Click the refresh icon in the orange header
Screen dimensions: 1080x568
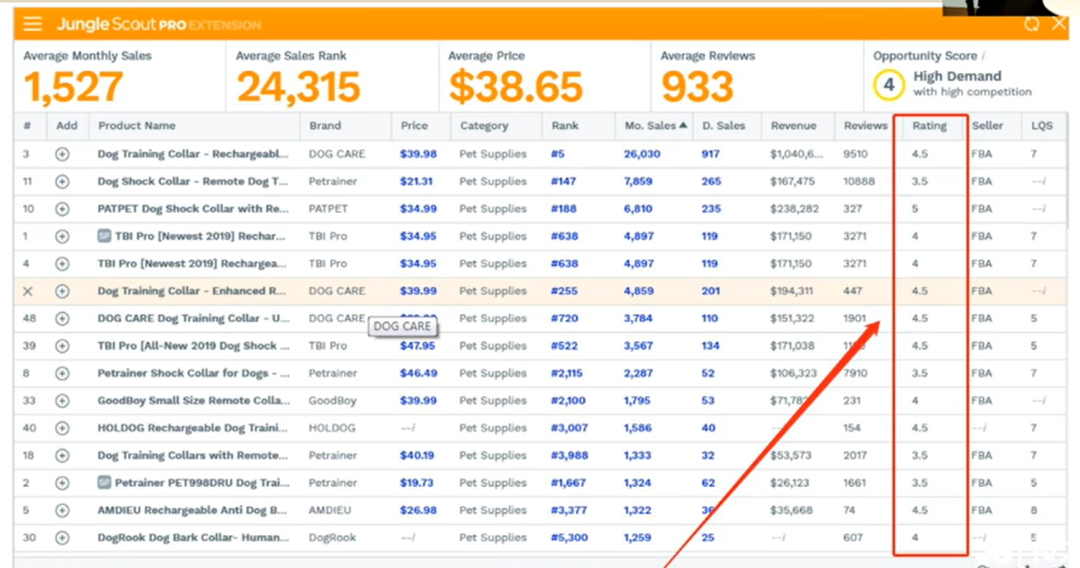point(1031,24)
